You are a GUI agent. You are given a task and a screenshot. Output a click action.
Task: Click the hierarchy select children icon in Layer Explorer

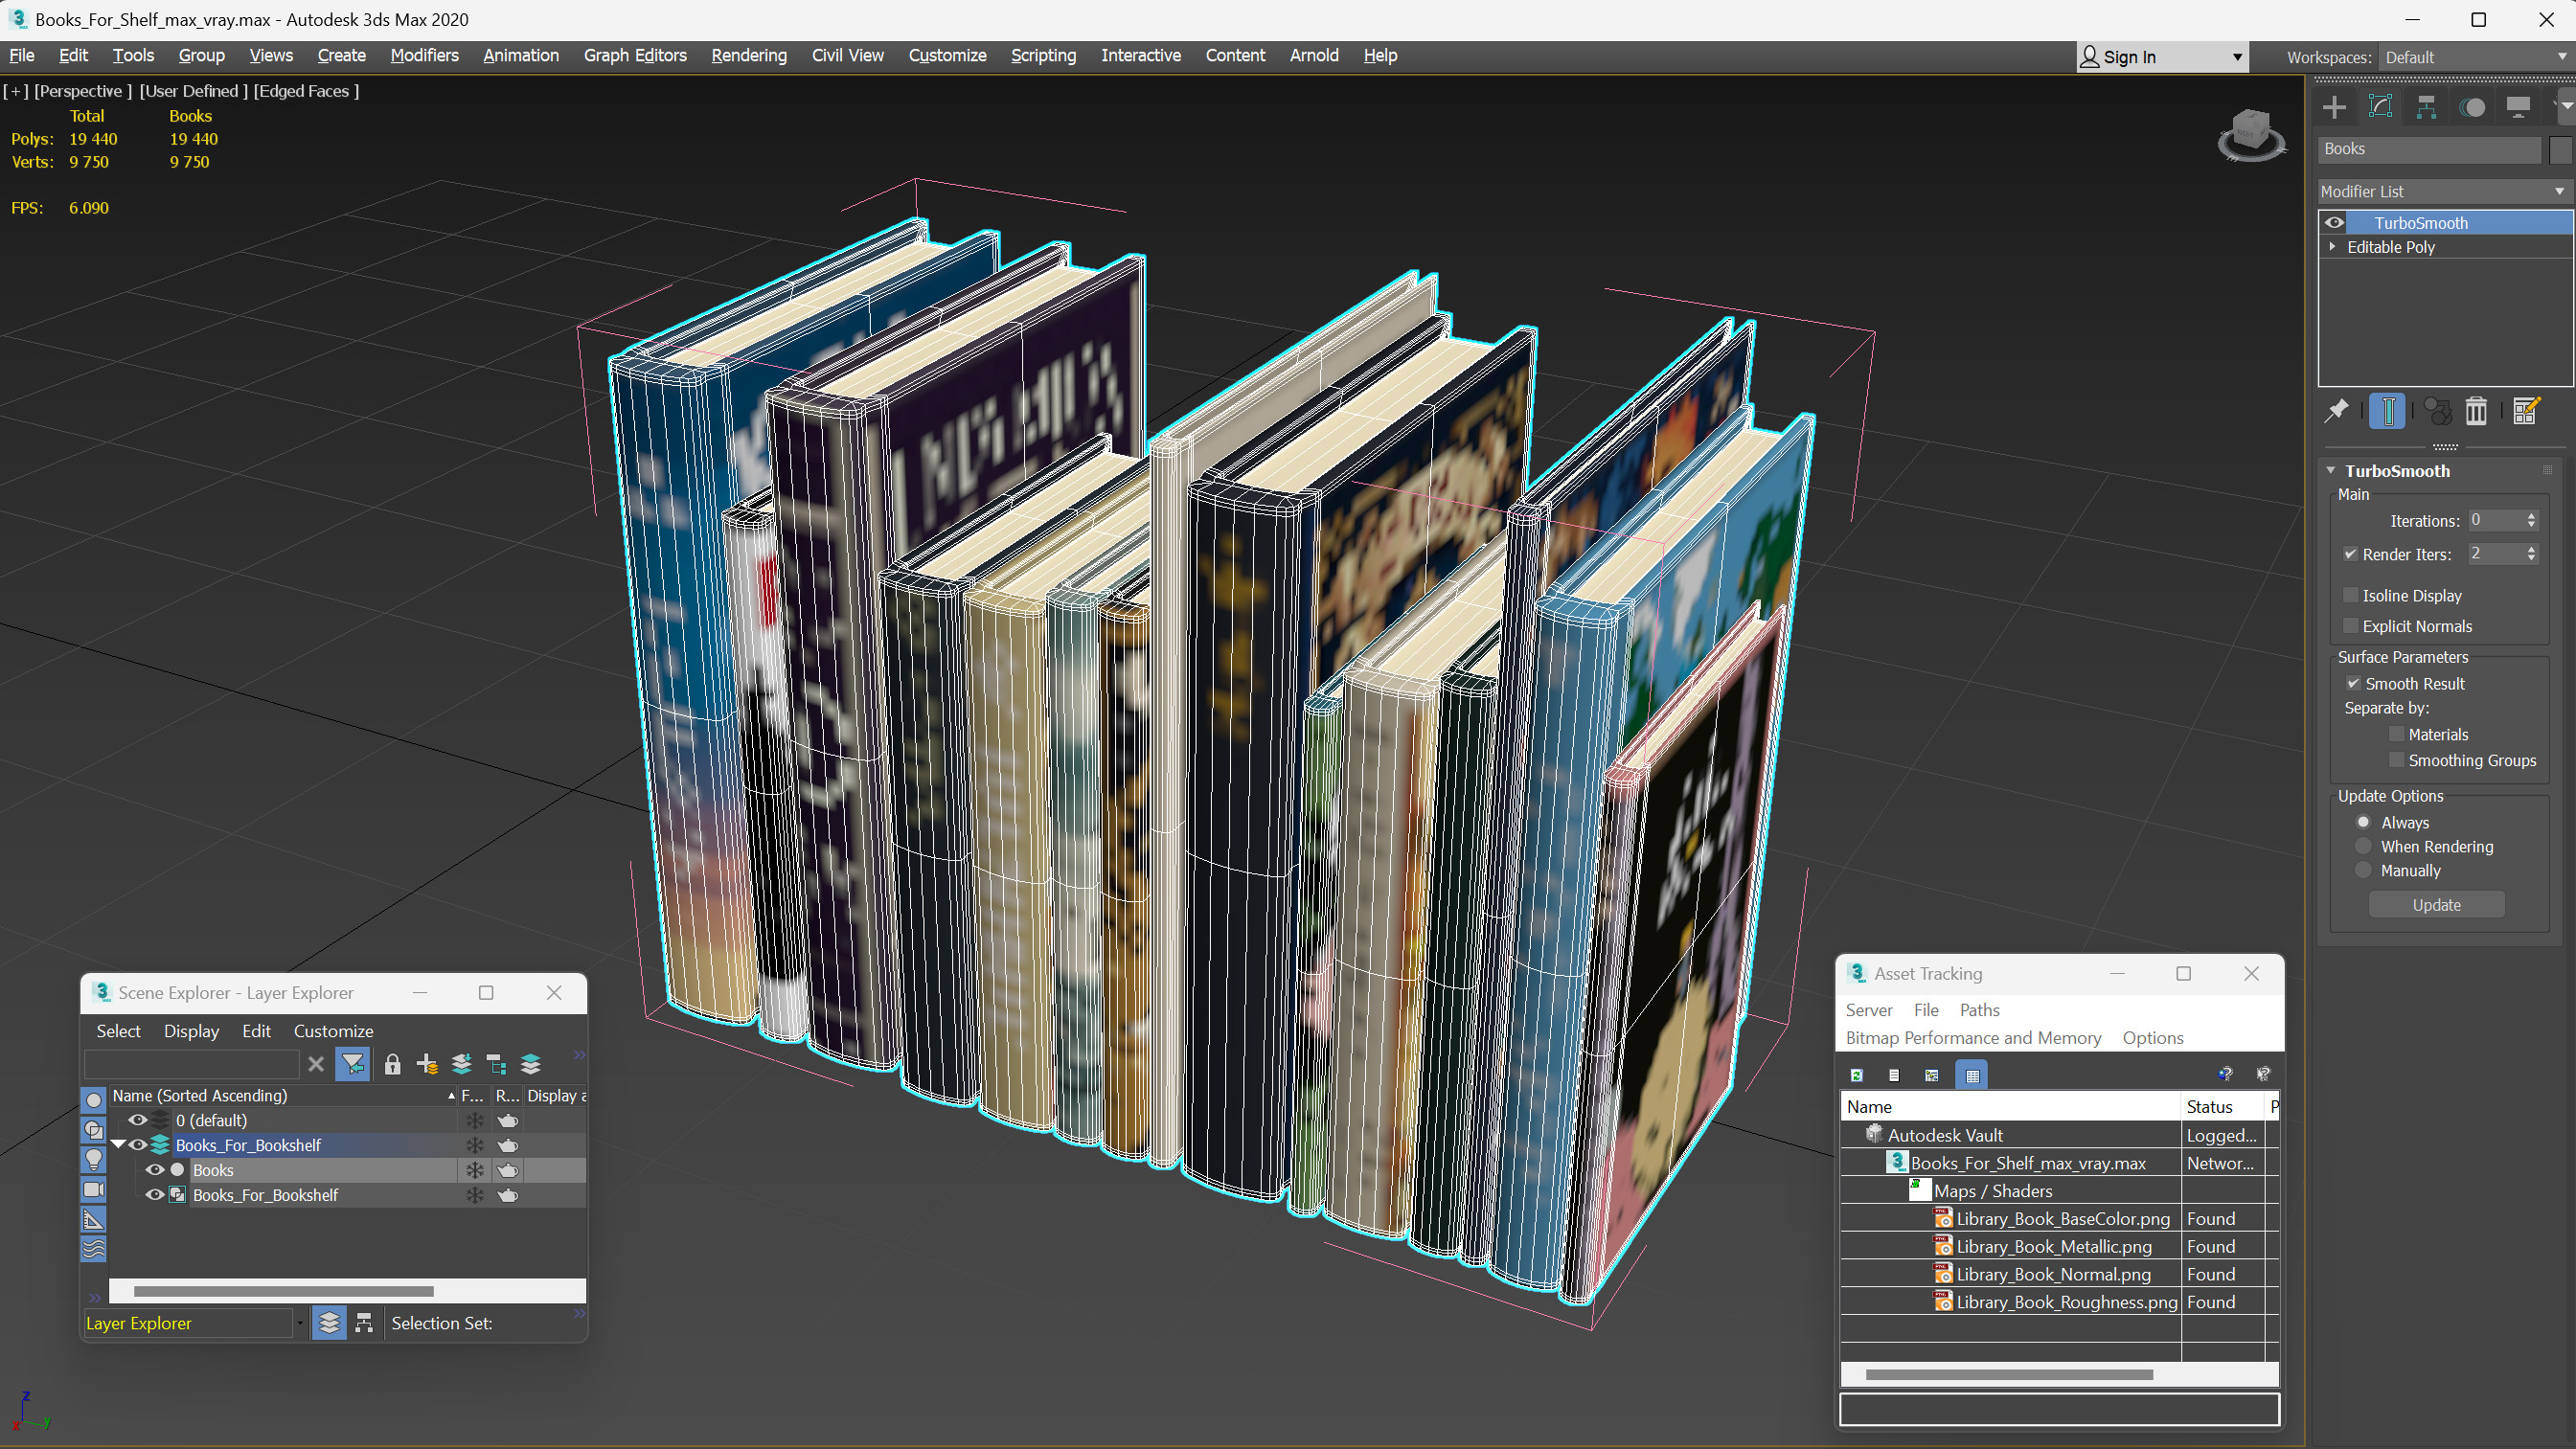coord(496,1064)
